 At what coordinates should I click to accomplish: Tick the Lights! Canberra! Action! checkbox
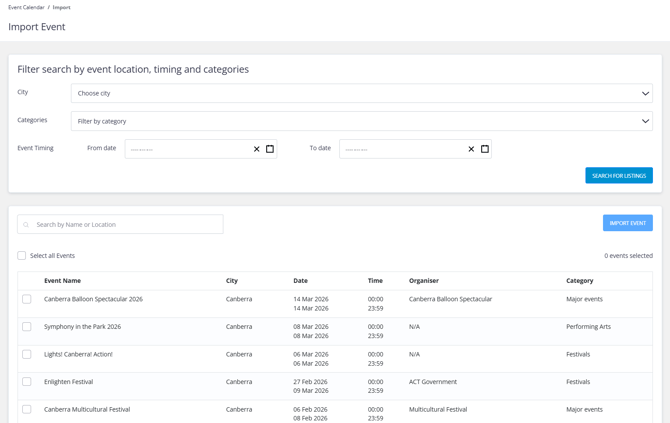(x=26, y=354)
